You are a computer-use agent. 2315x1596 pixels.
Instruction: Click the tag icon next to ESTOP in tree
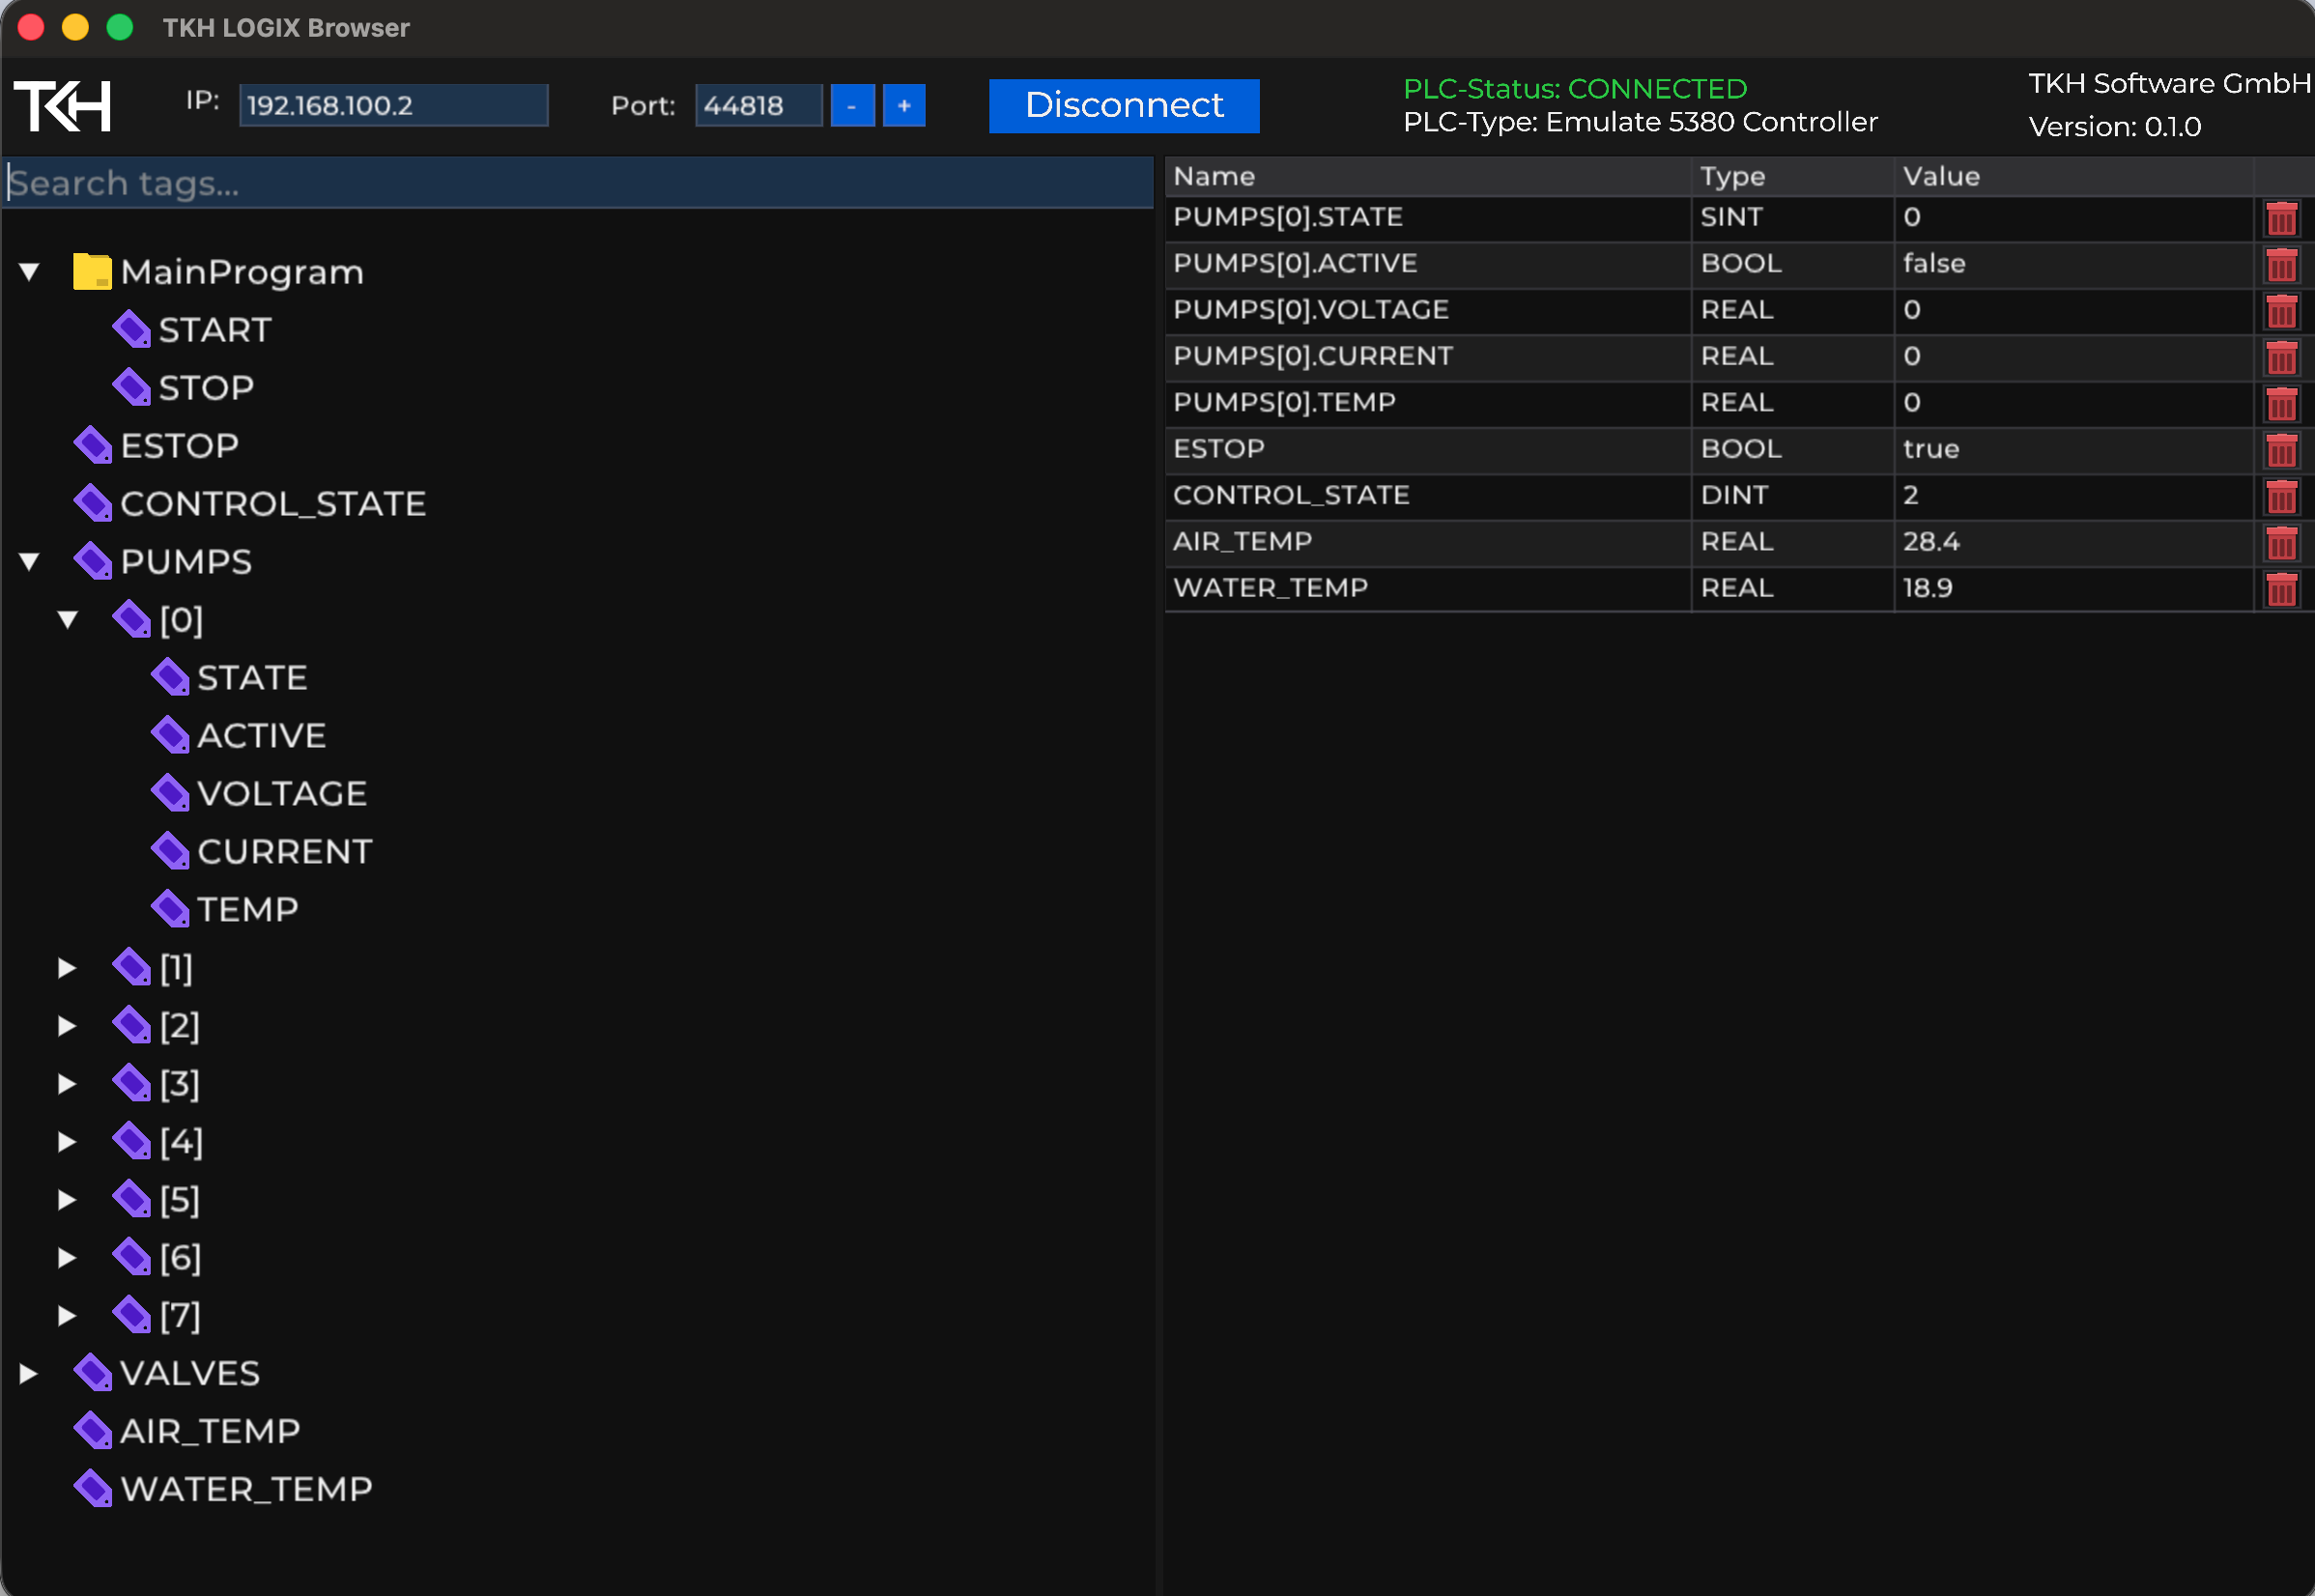(93, 445)
